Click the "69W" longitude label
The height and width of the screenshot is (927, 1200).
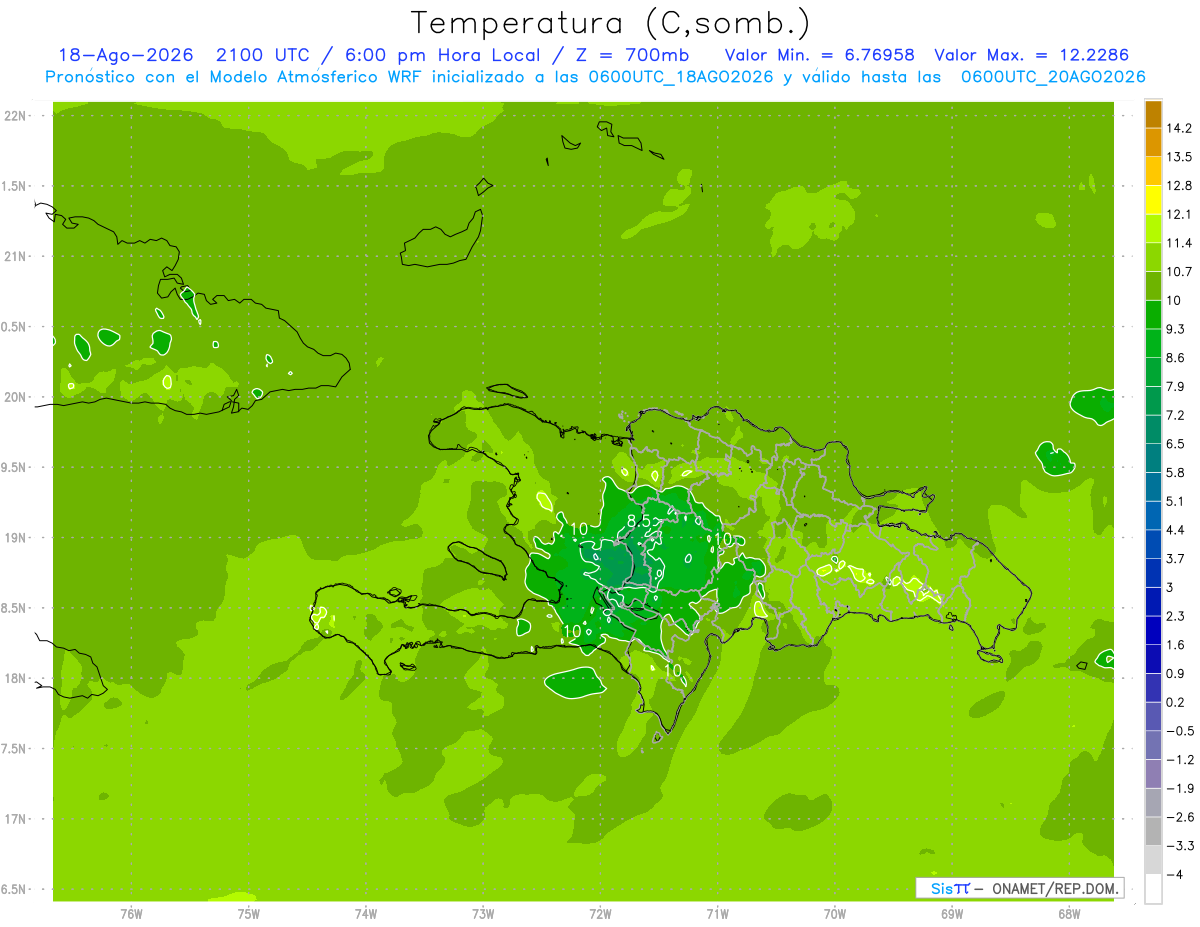pos(952,914)
